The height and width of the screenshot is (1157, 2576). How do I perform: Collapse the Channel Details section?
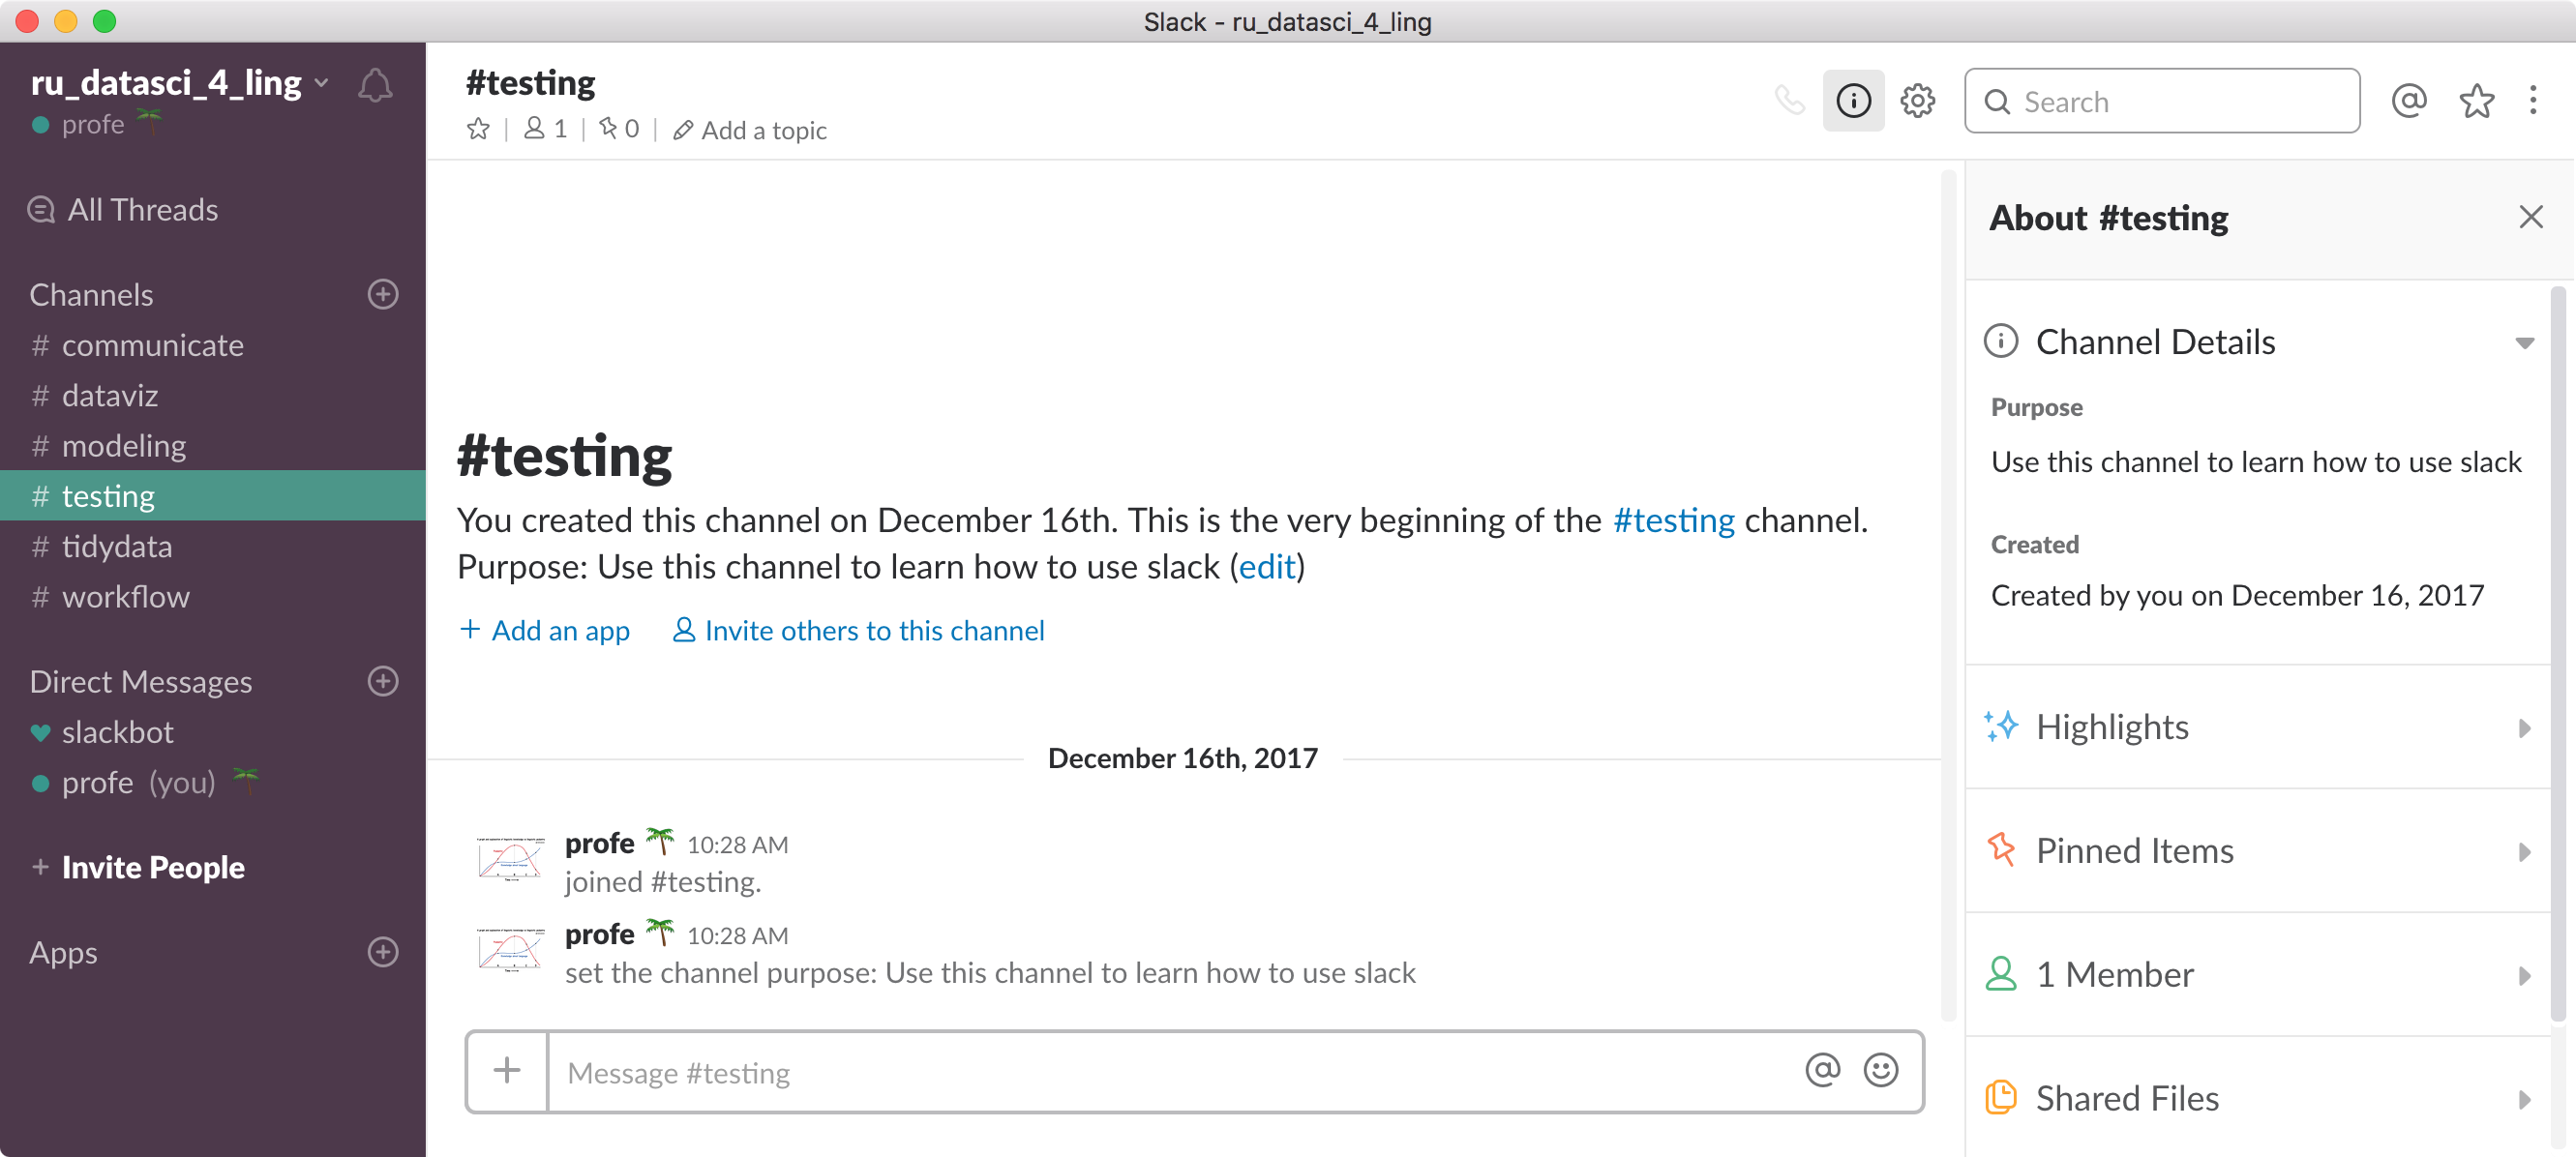tap(2524, 343)
